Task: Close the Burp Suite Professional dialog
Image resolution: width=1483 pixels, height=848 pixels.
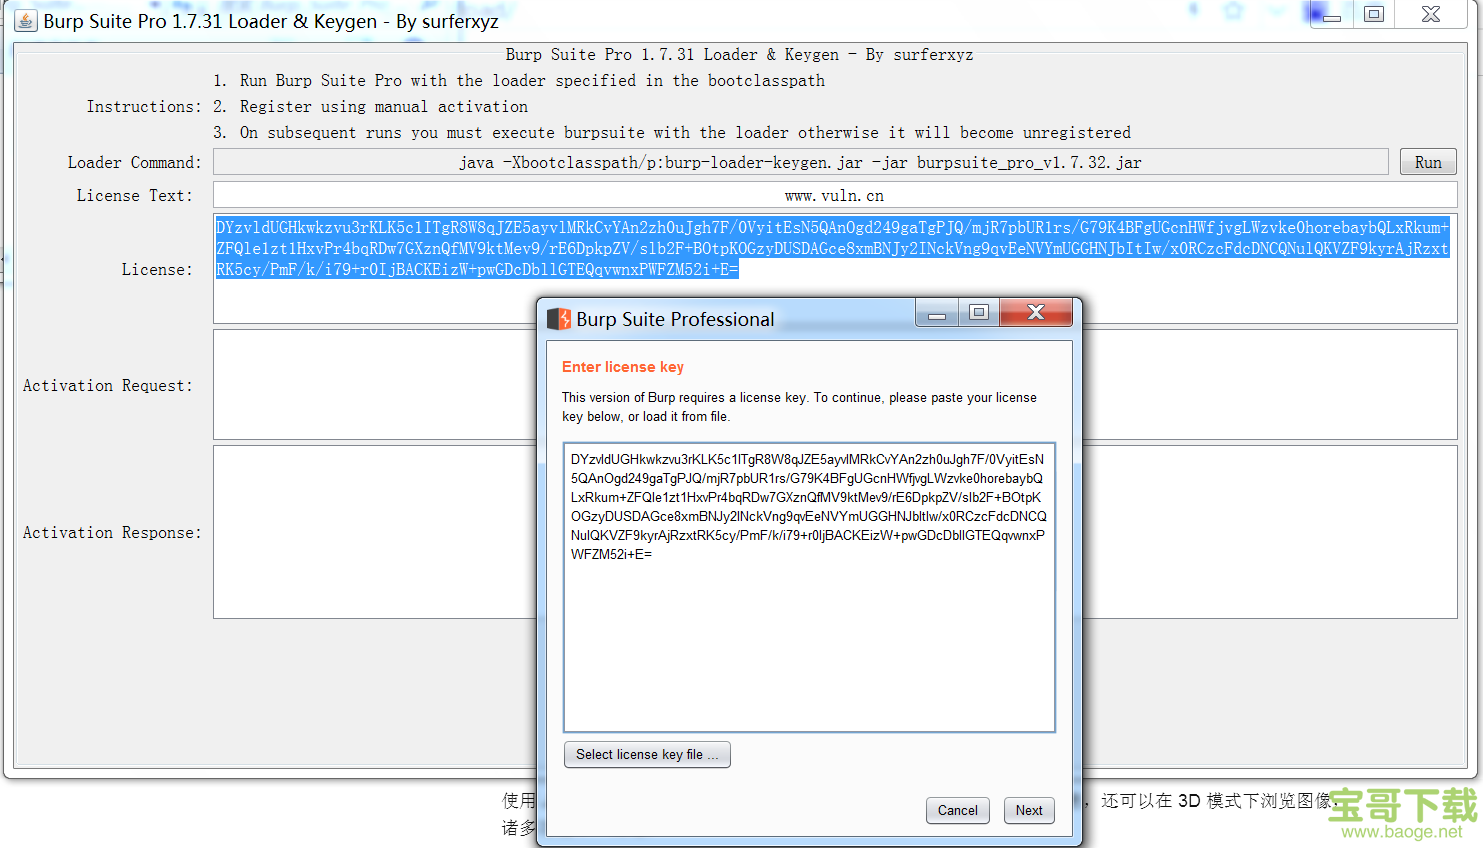Action: tap(1036, 313)
